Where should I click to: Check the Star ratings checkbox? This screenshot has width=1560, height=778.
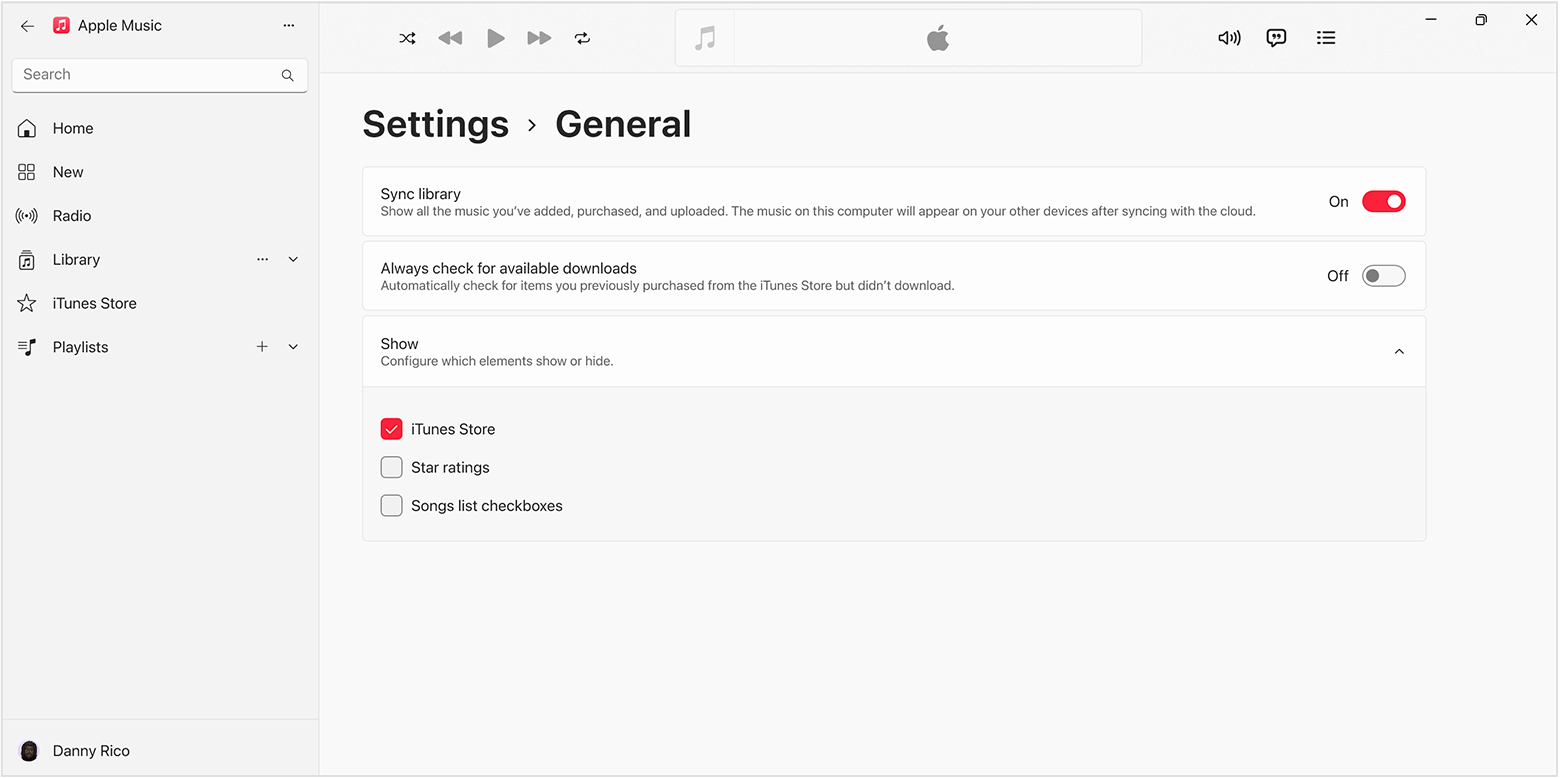[x=391, y=467]
